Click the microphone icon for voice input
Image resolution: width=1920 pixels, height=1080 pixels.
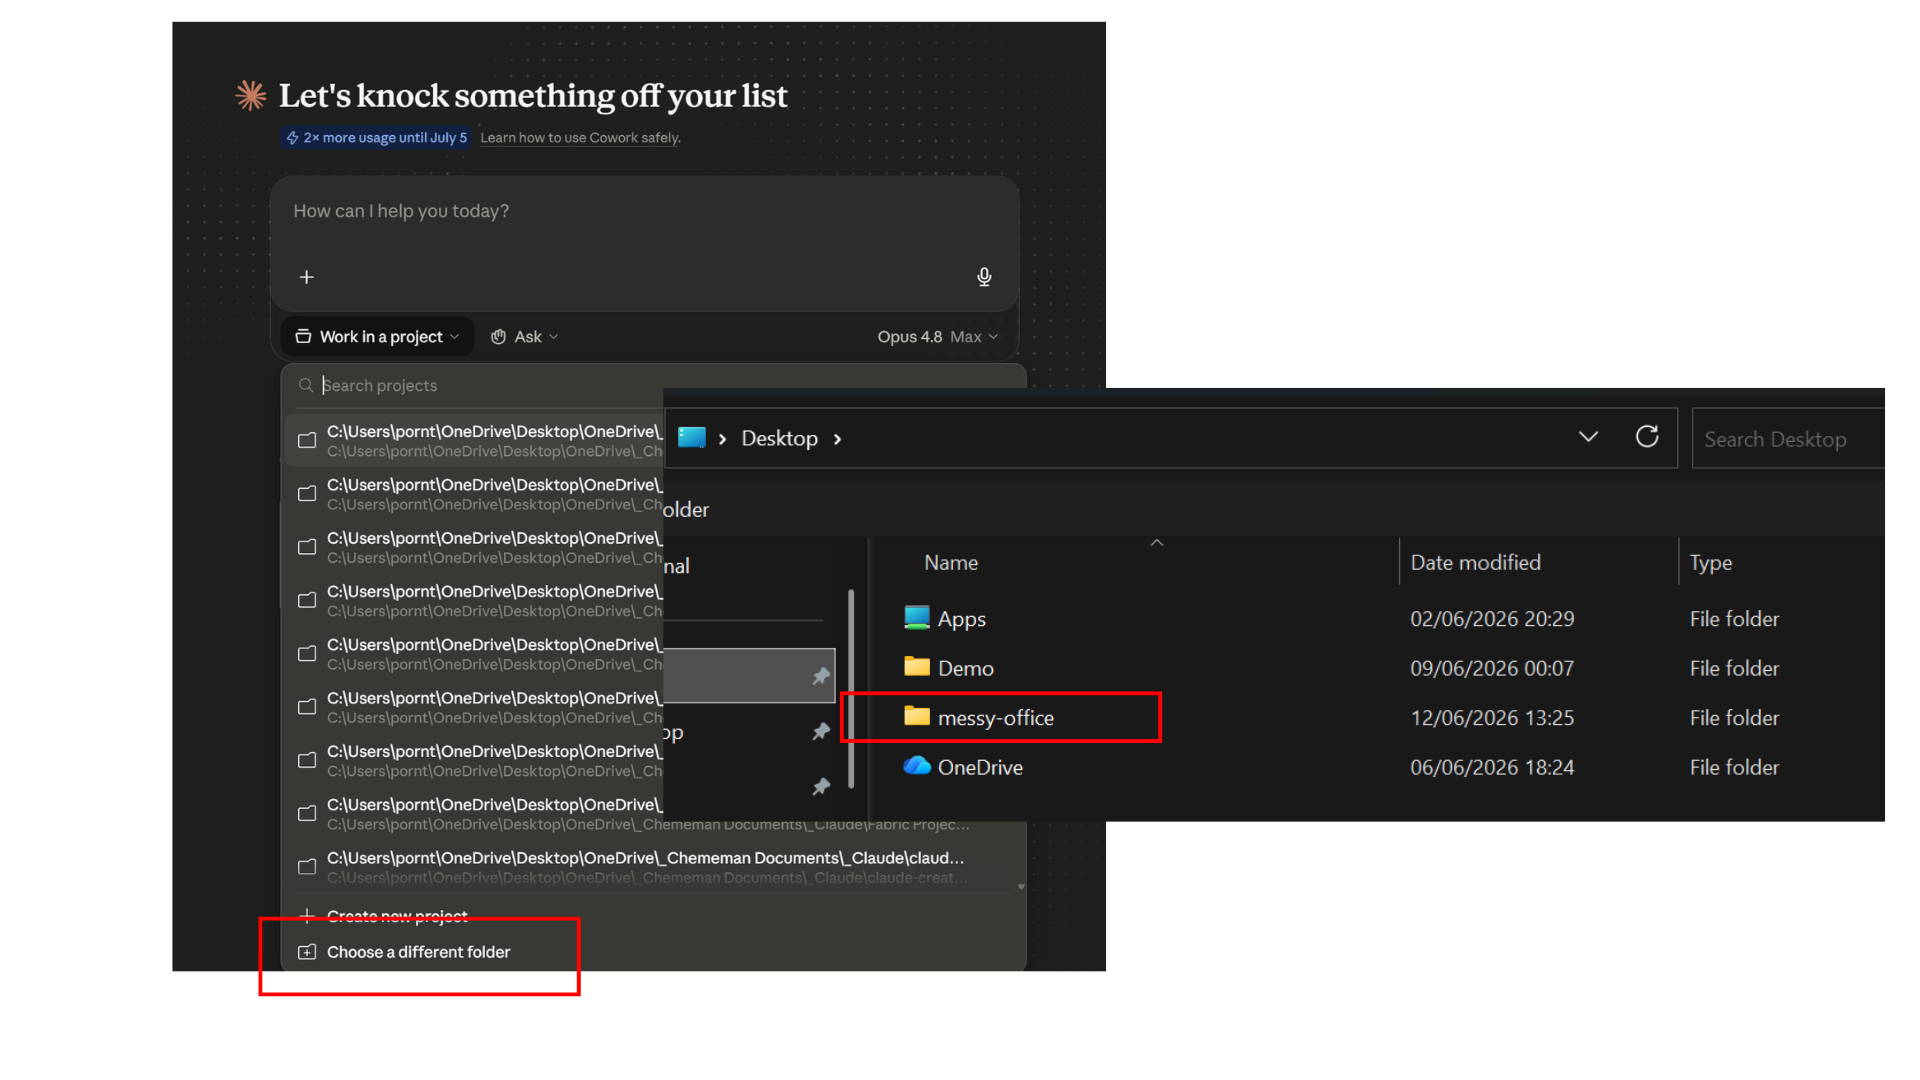(984, 277)
